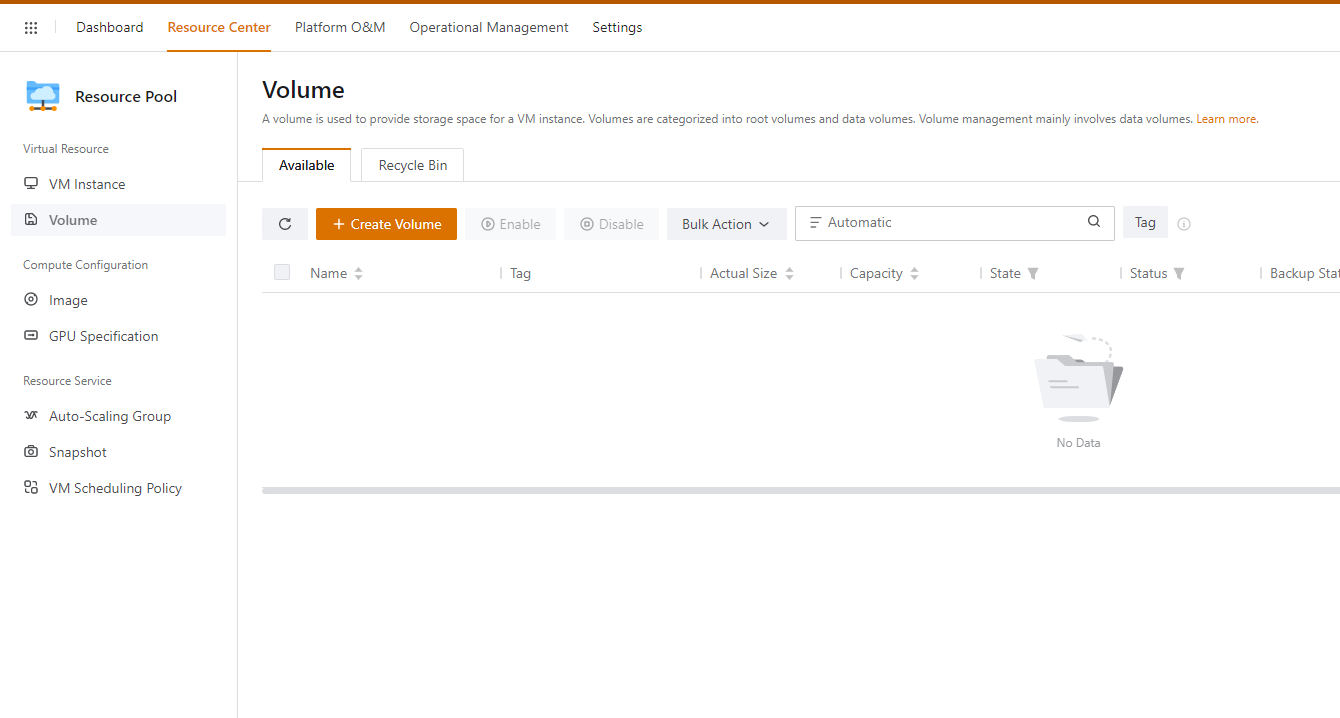The image size is (1340, 718).
Task: Click the search magnifier icon
Action: pos(1094,222)
